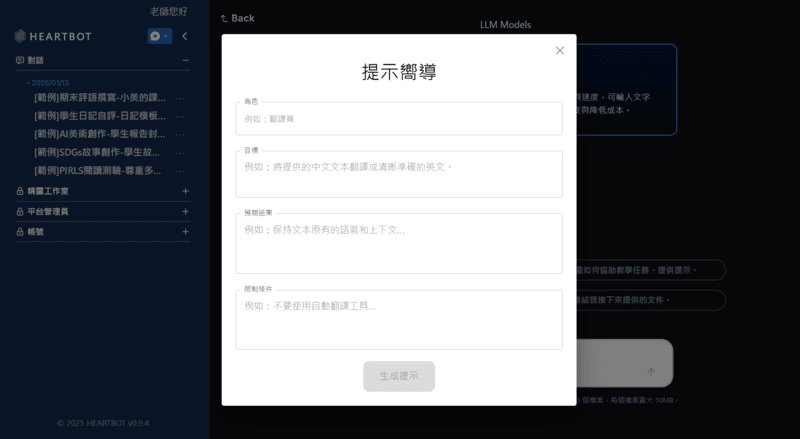Open the new chat icon dropdown

coord(159,36)
